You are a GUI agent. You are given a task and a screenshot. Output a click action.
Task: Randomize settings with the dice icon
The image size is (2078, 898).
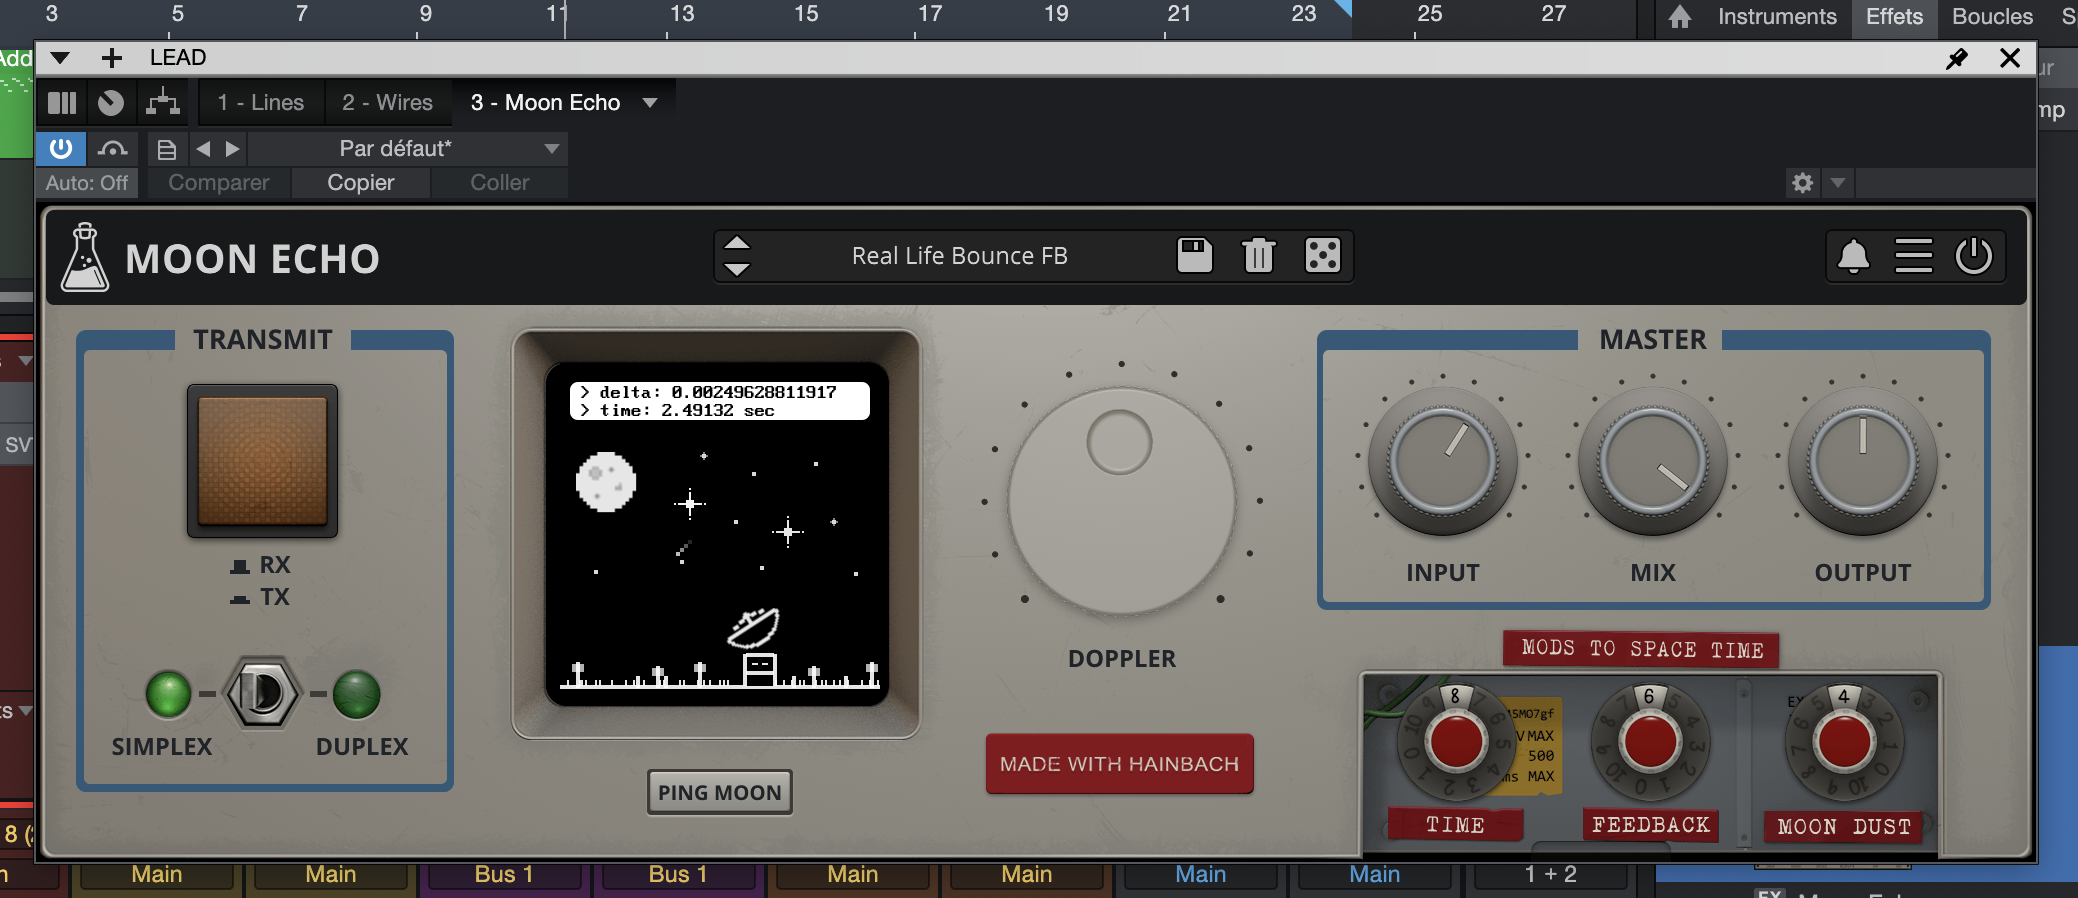tap(1323, 256)
